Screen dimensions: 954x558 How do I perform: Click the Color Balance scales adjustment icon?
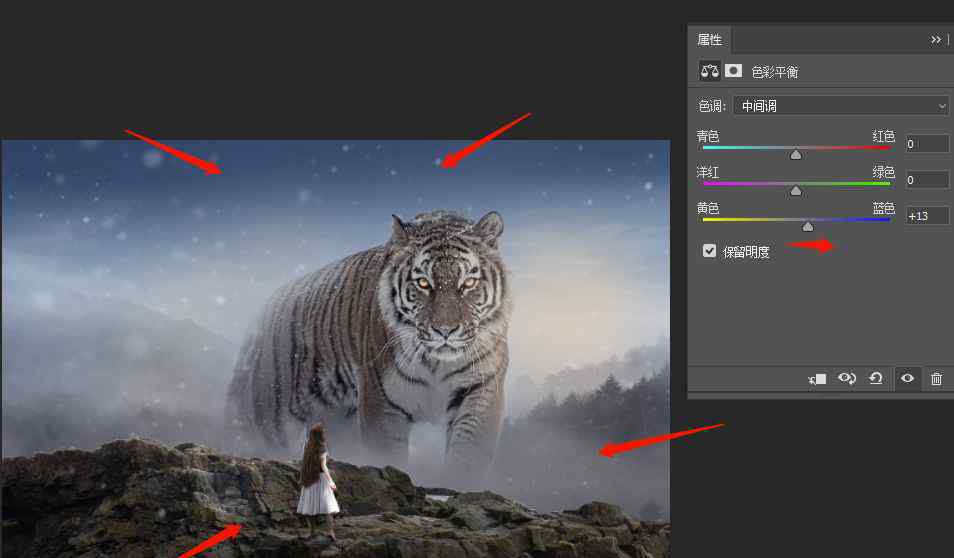click(x=709, y=71)
